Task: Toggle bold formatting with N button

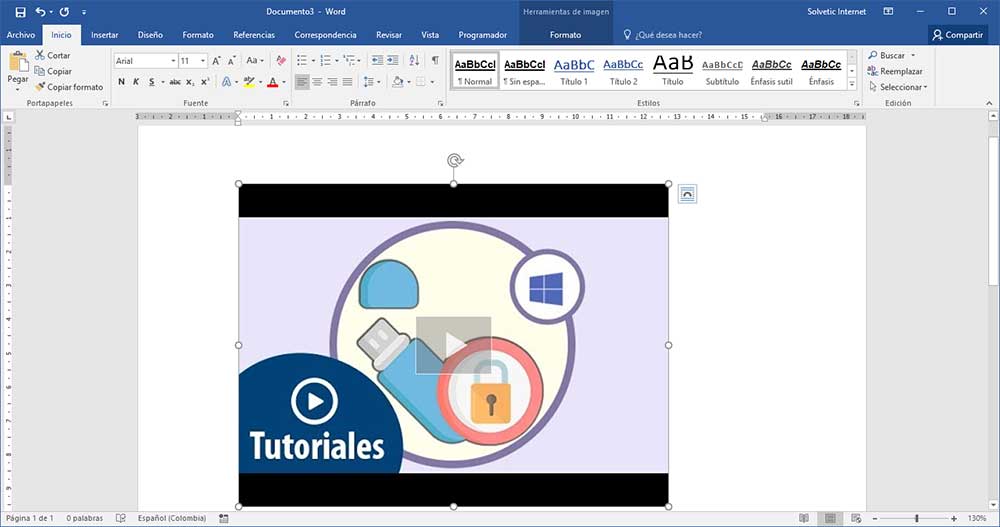Action: [x=122, y=82]
